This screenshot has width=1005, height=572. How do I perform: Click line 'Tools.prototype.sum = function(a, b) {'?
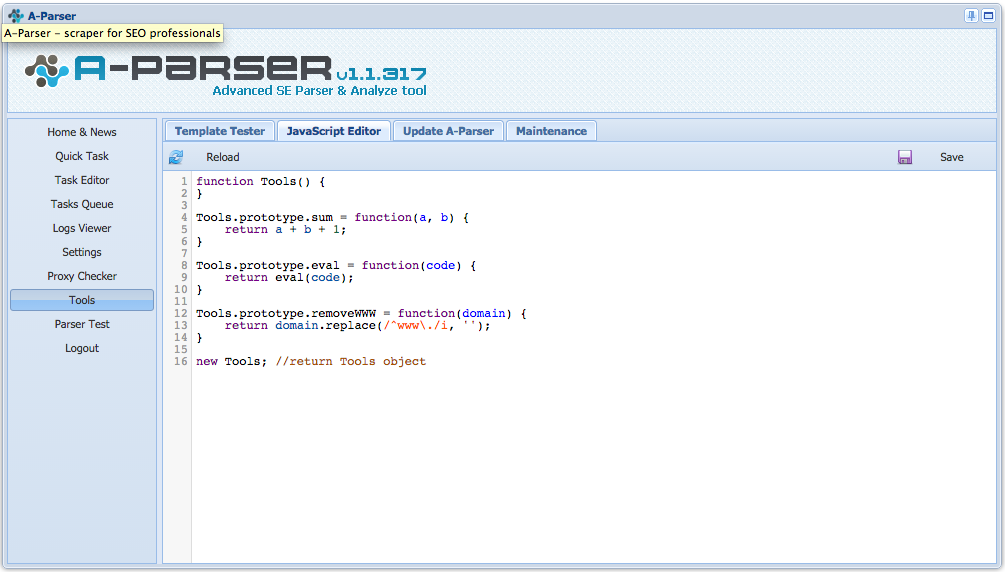point(332,217)
